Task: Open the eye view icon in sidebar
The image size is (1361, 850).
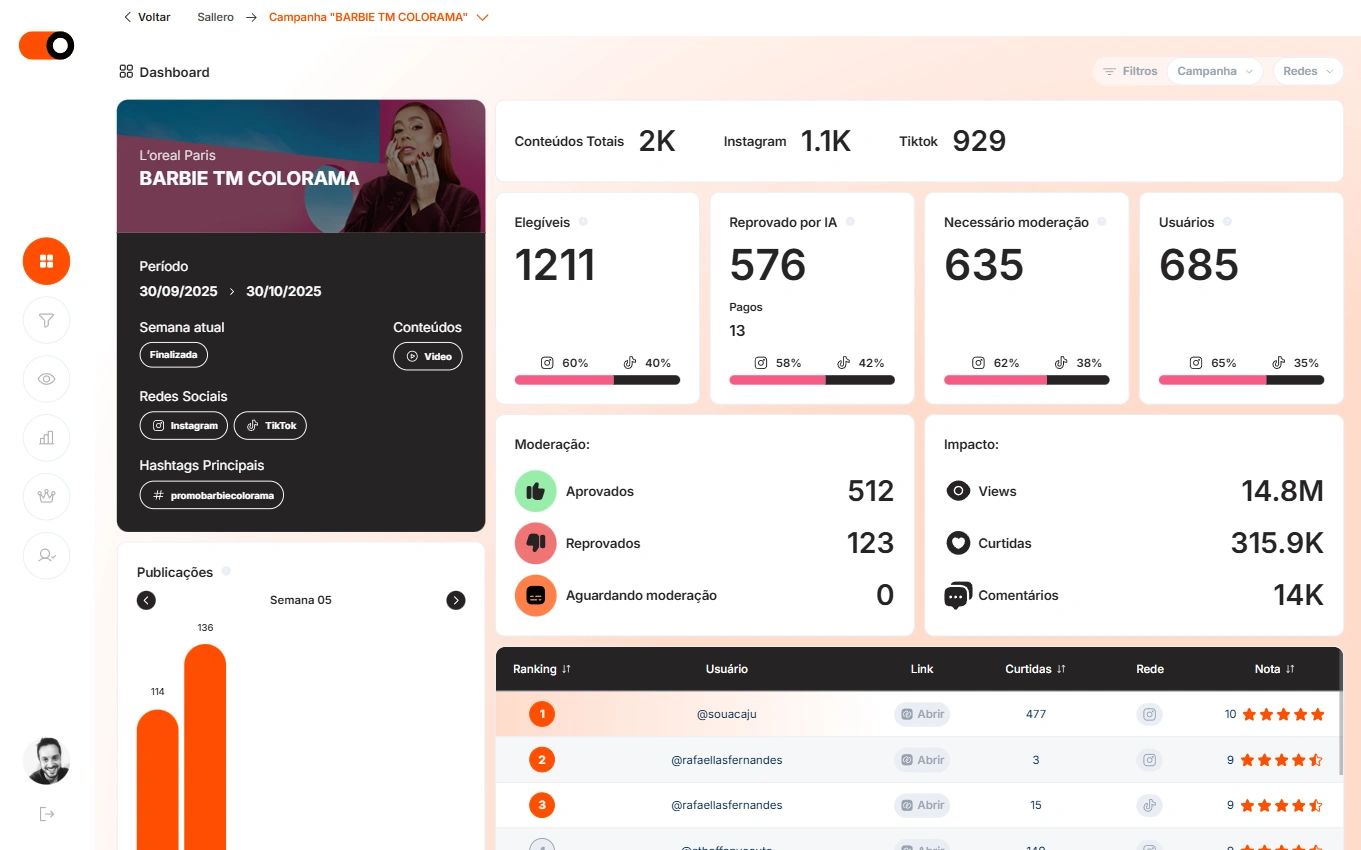Action: point(46,379)
